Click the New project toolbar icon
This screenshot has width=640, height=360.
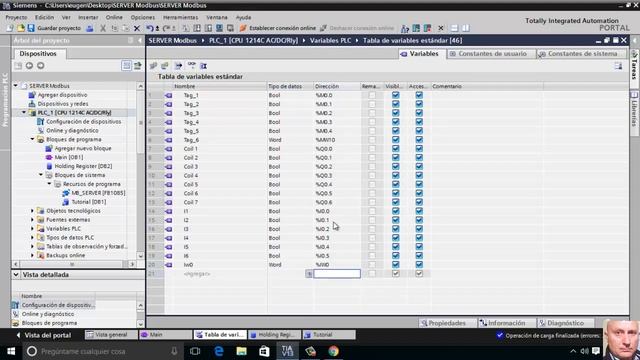point(10,28)
